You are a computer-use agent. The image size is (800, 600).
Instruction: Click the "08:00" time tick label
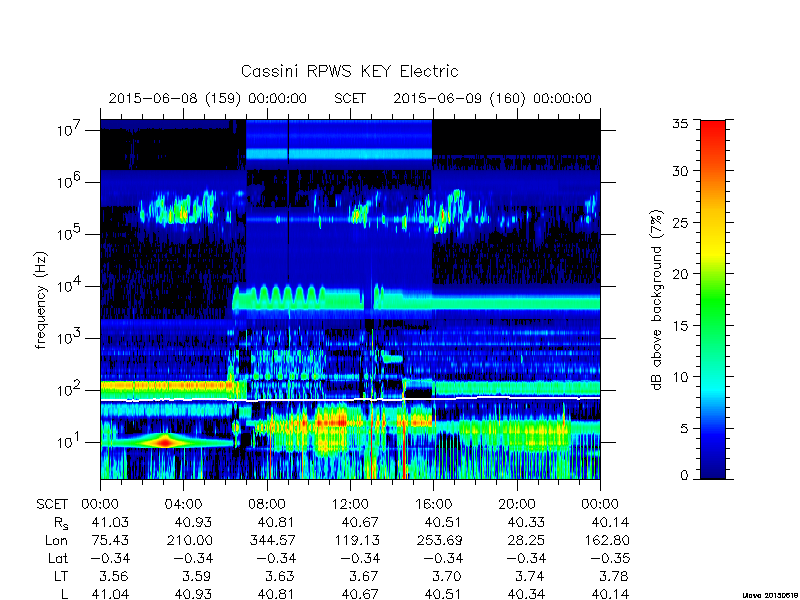coord(267,504)
